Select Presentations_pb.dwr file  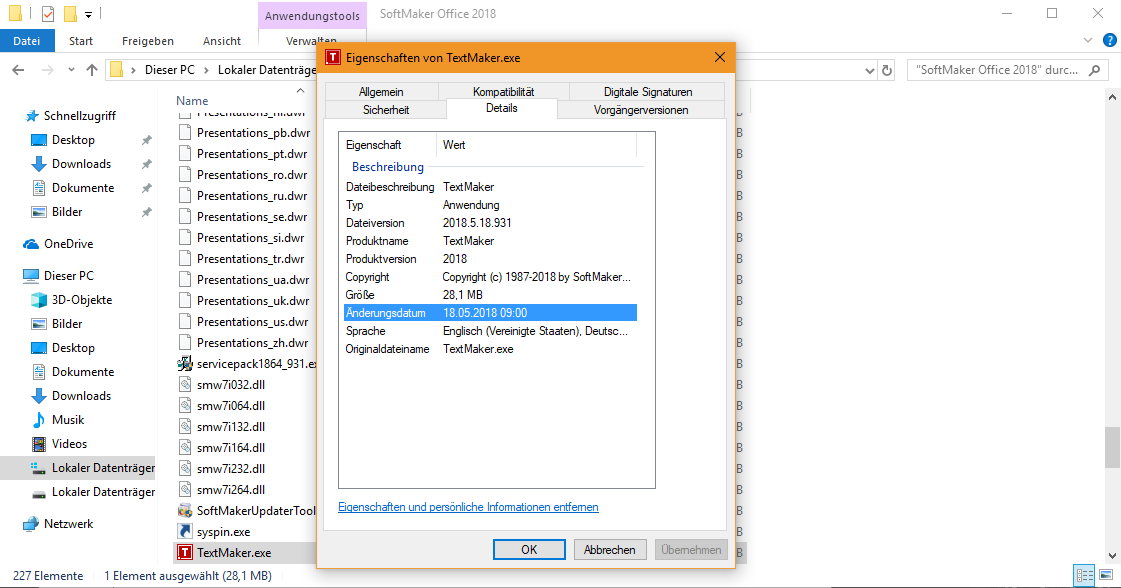[253, 132]
